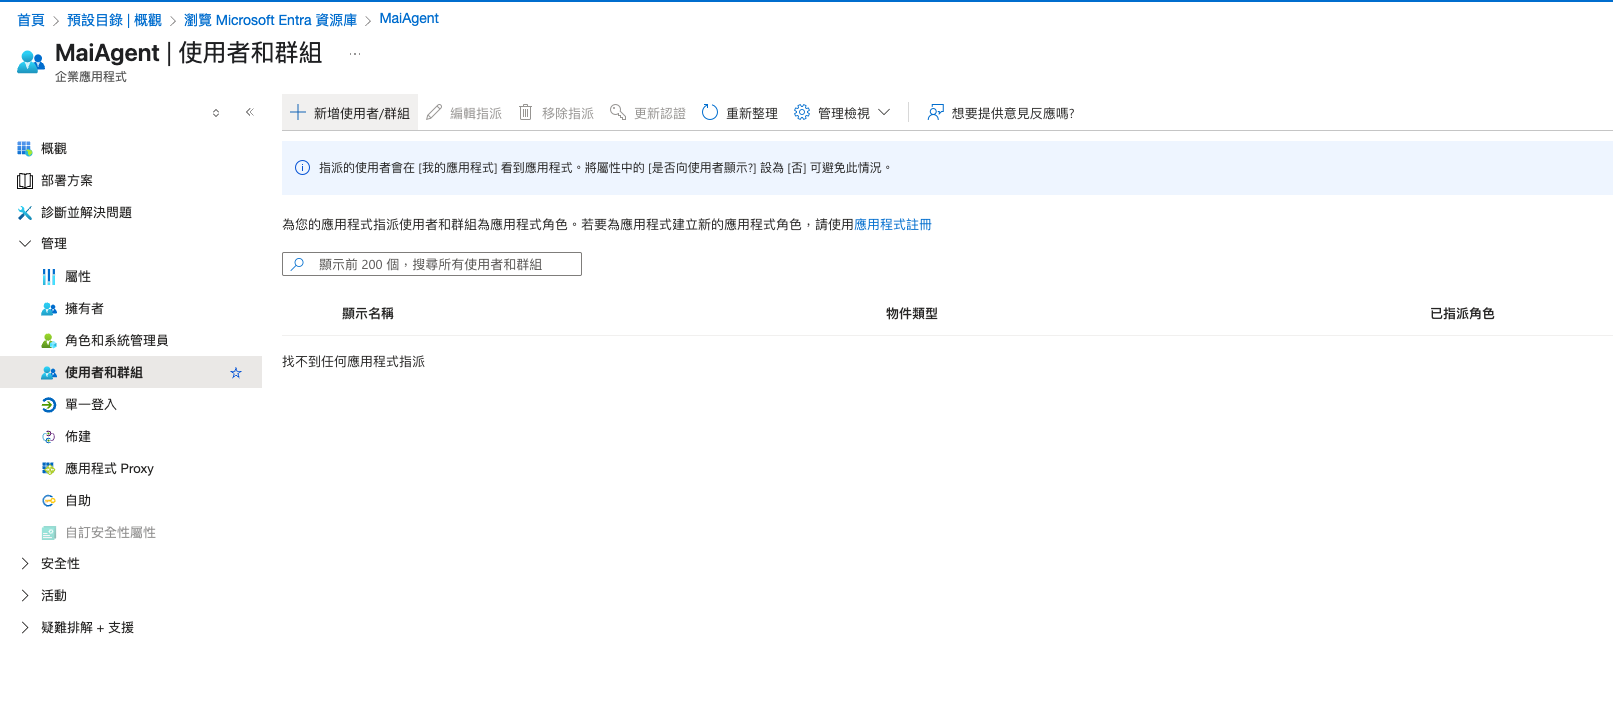Image resolution: width=1613 pixels, height=708 pixels.
Task: Click 找不到任何應用程式指派 message
Action: coord(354,362)
